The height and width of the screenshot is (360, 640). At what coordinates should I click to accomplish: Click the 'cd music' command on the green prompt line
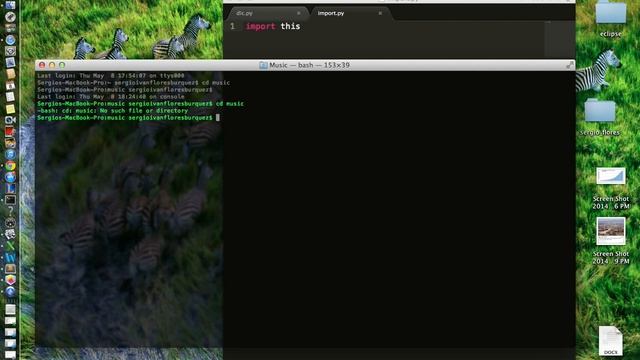230,104
